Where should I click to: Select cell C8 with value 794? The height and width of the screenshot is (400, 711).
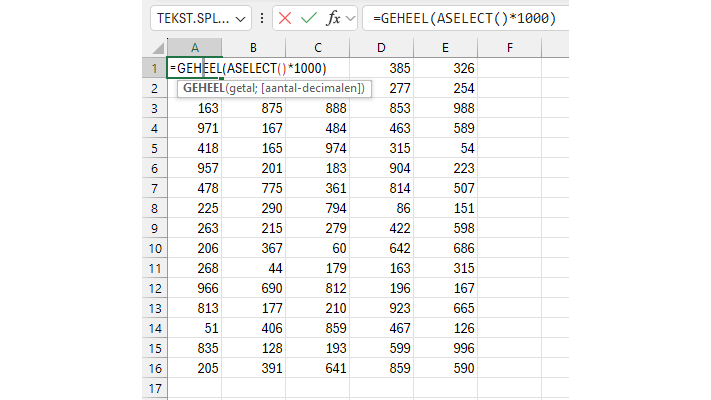(318, 208)
